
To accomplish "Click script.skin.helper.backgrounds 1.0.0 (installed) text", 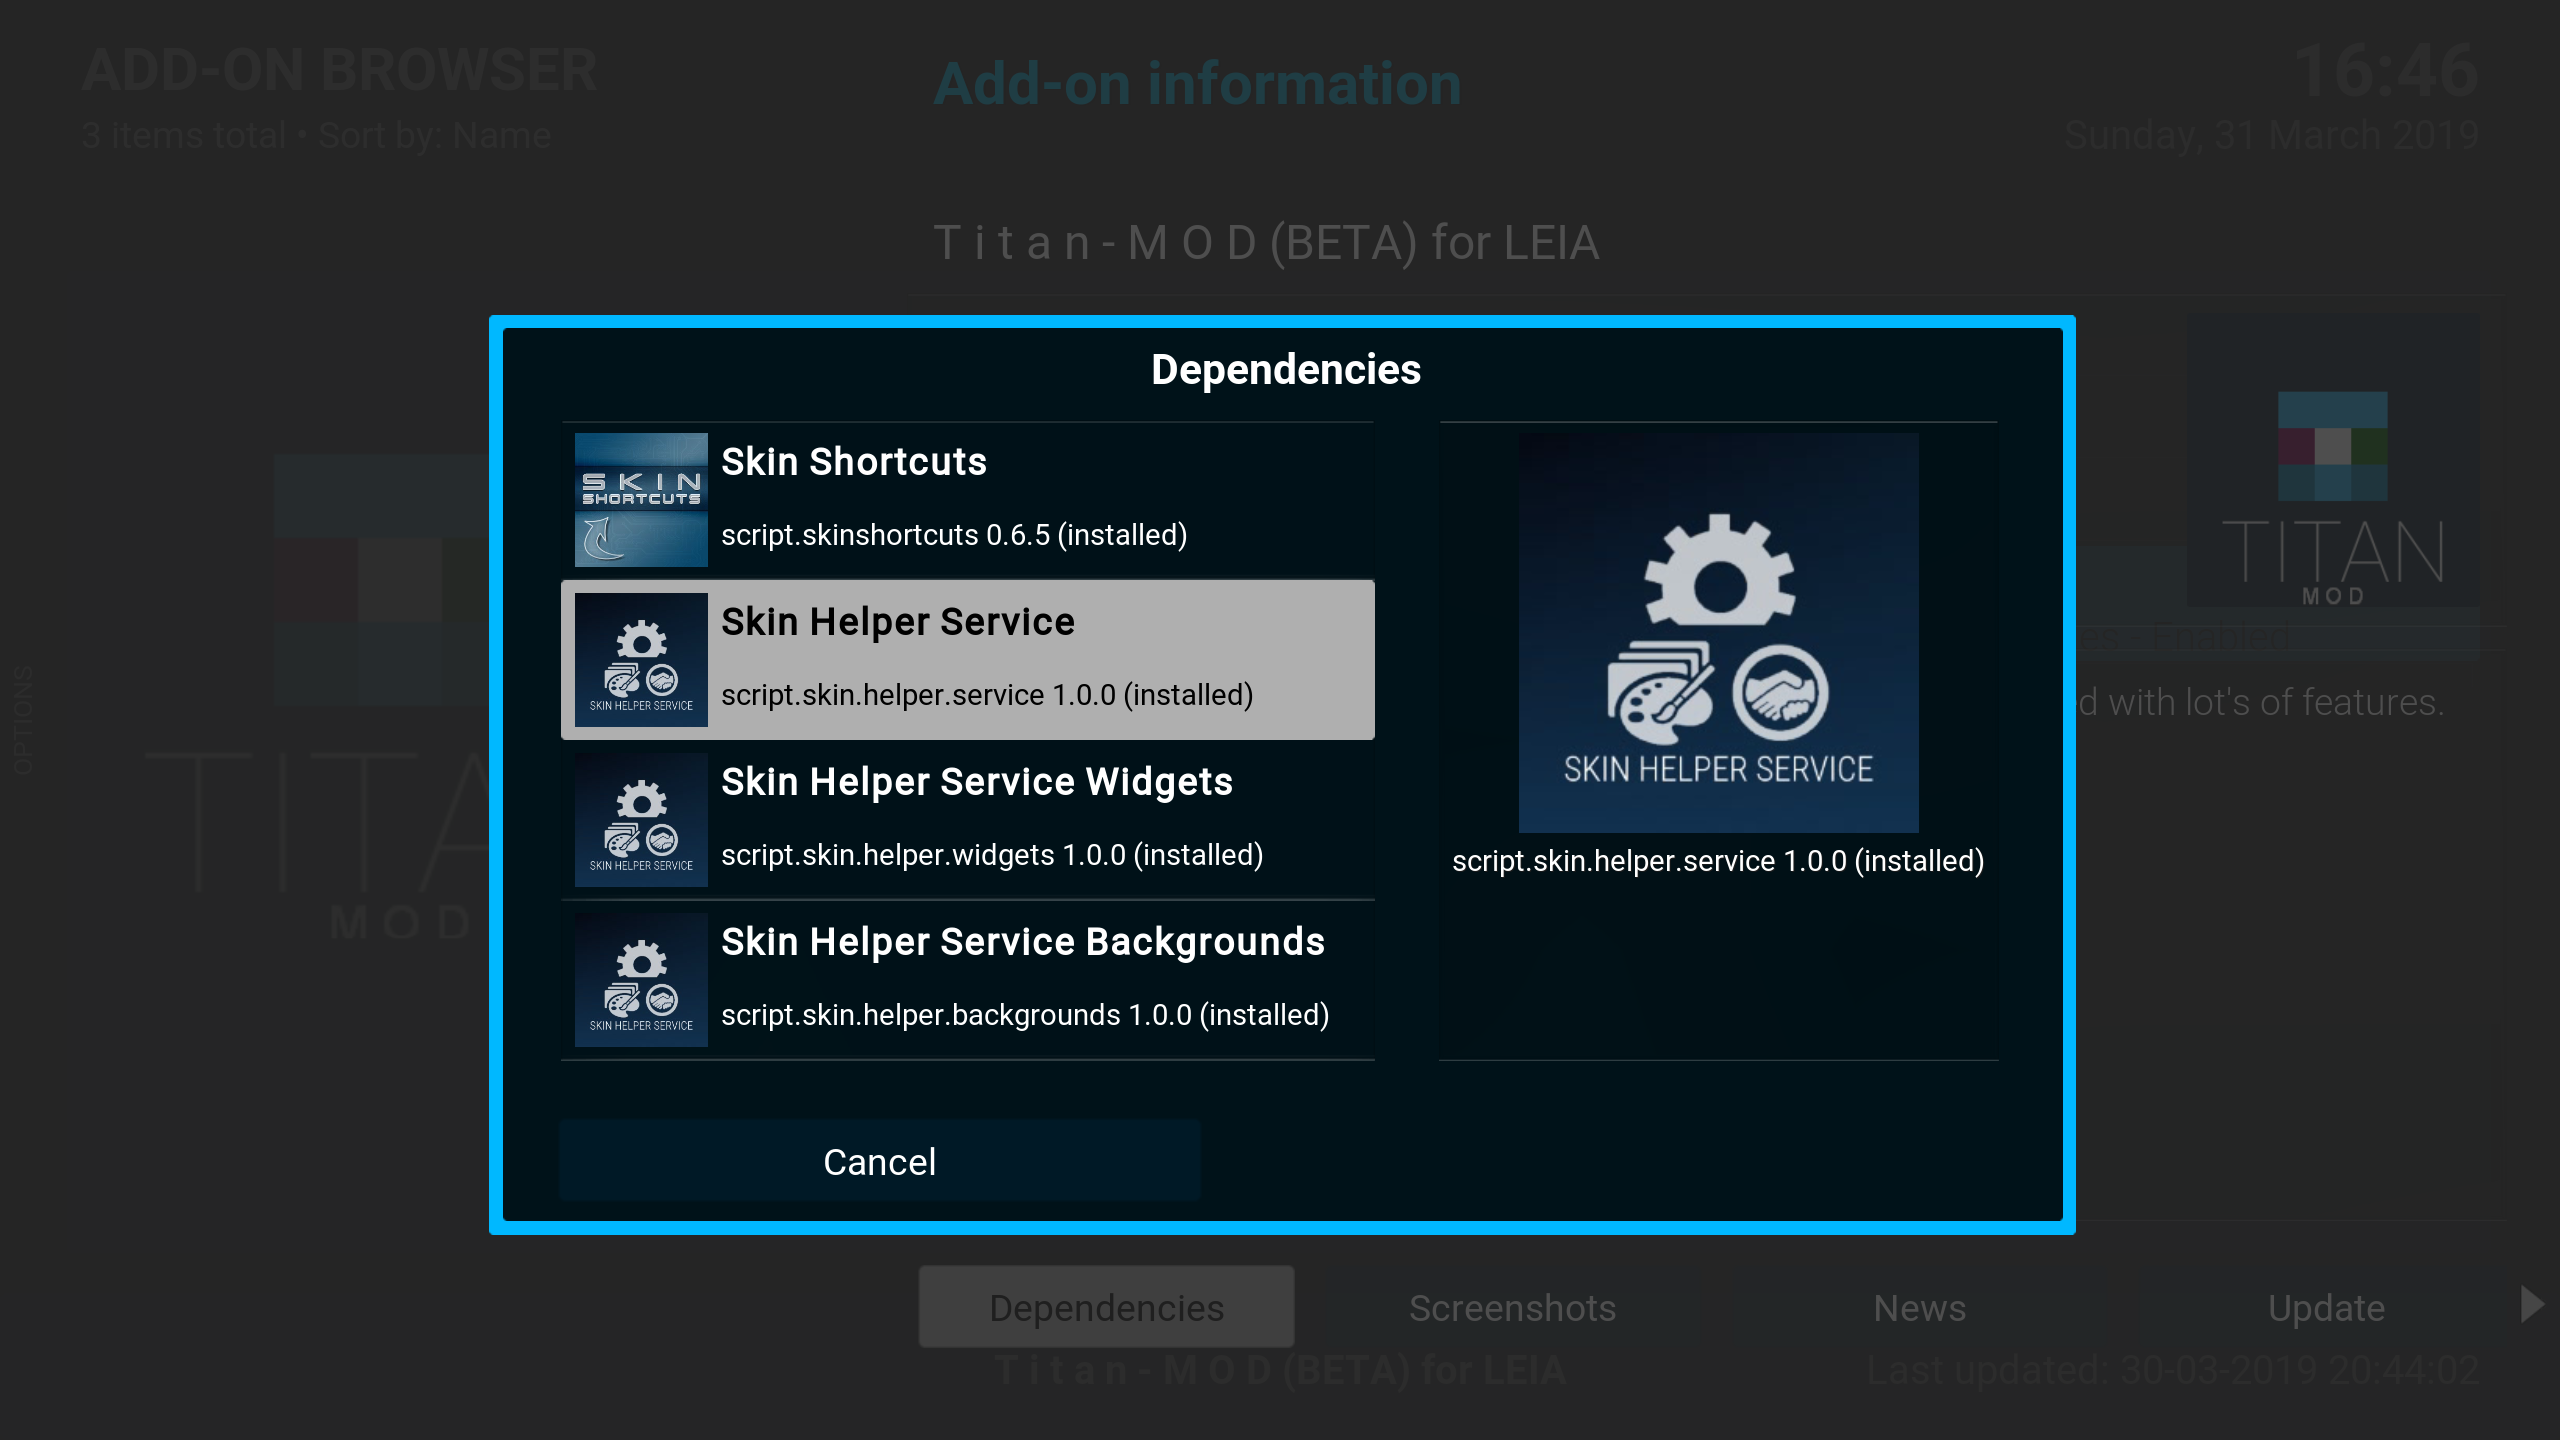I will pyautogui.click(x=1025, y=1015).
